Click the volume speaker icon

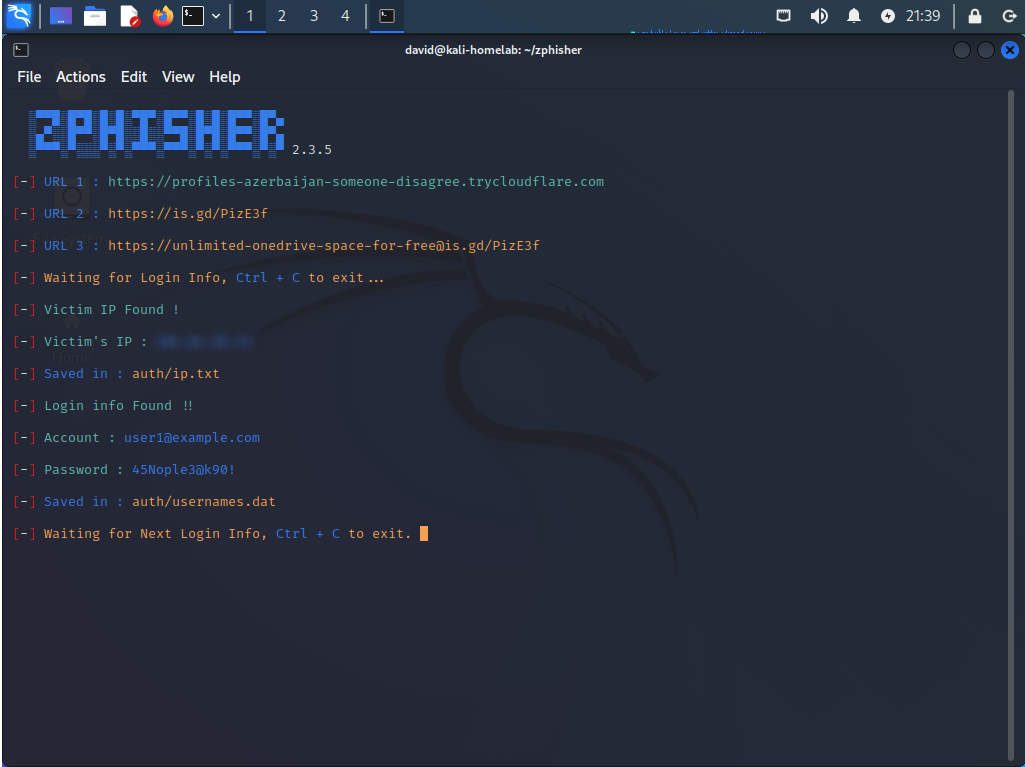[818, 16]
